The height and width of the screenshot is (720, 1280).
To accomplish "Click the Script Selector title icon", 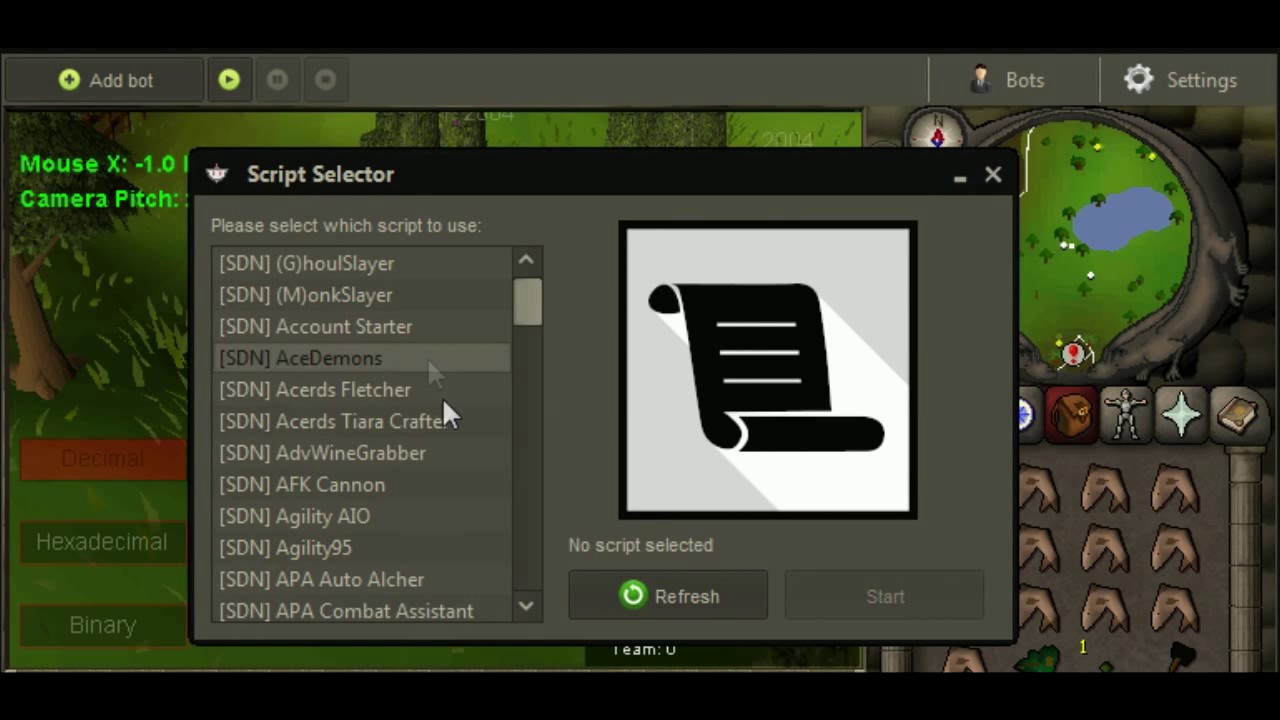I will (x=217, y=174).
